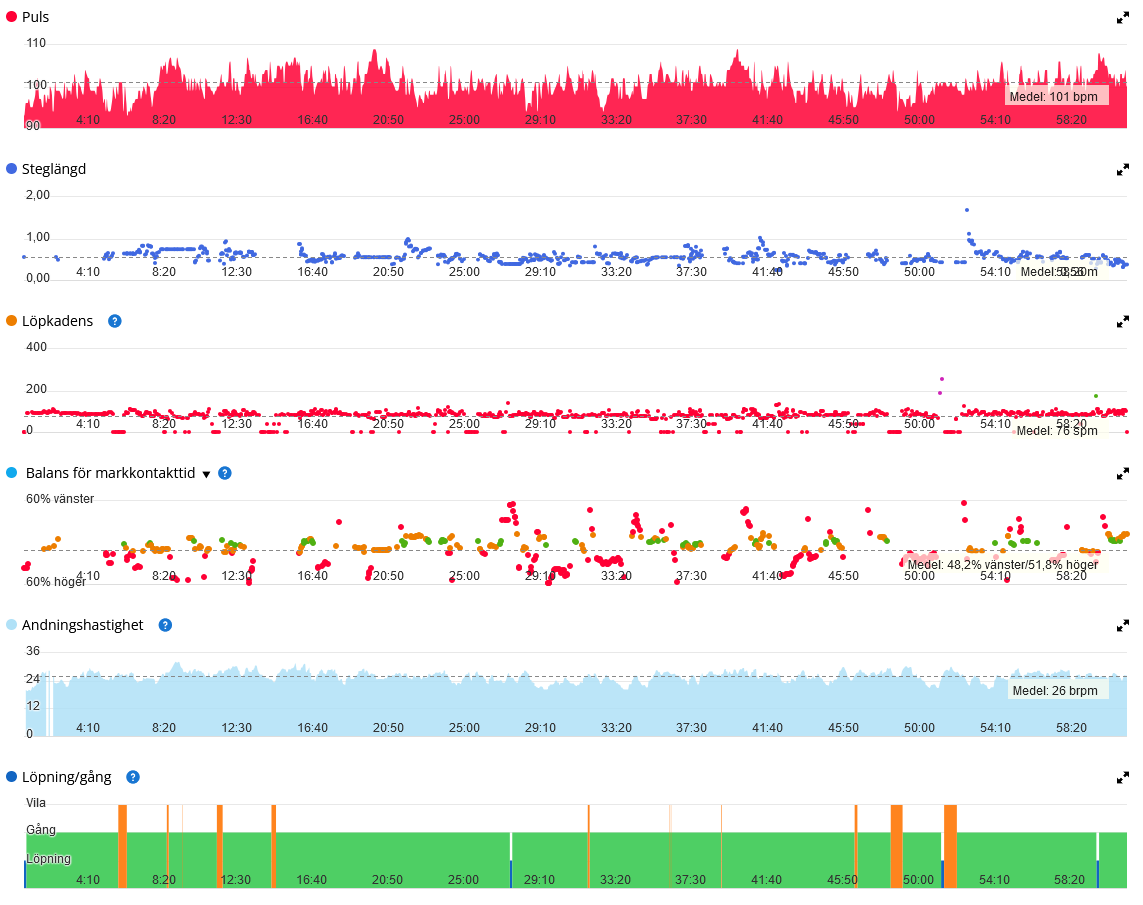Expand the Balans för markkontakttid chart
The width and height of the screenshot is (1143, 905).
tap(1123, 474)
